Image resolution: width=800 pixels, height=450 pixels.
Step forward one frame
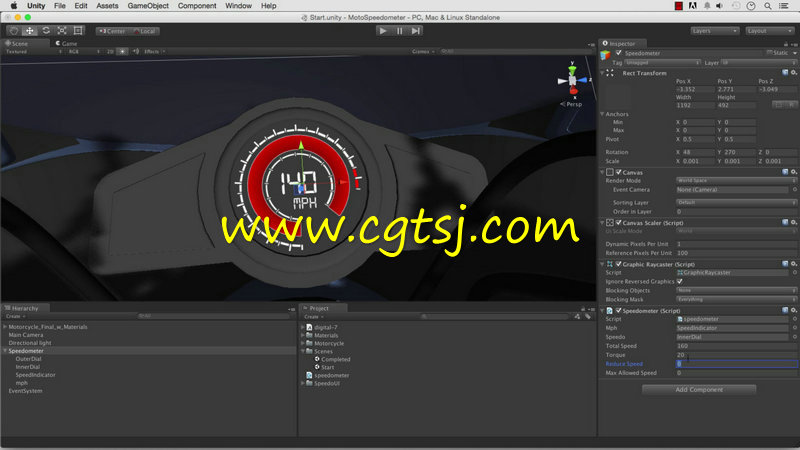(416, 31)
